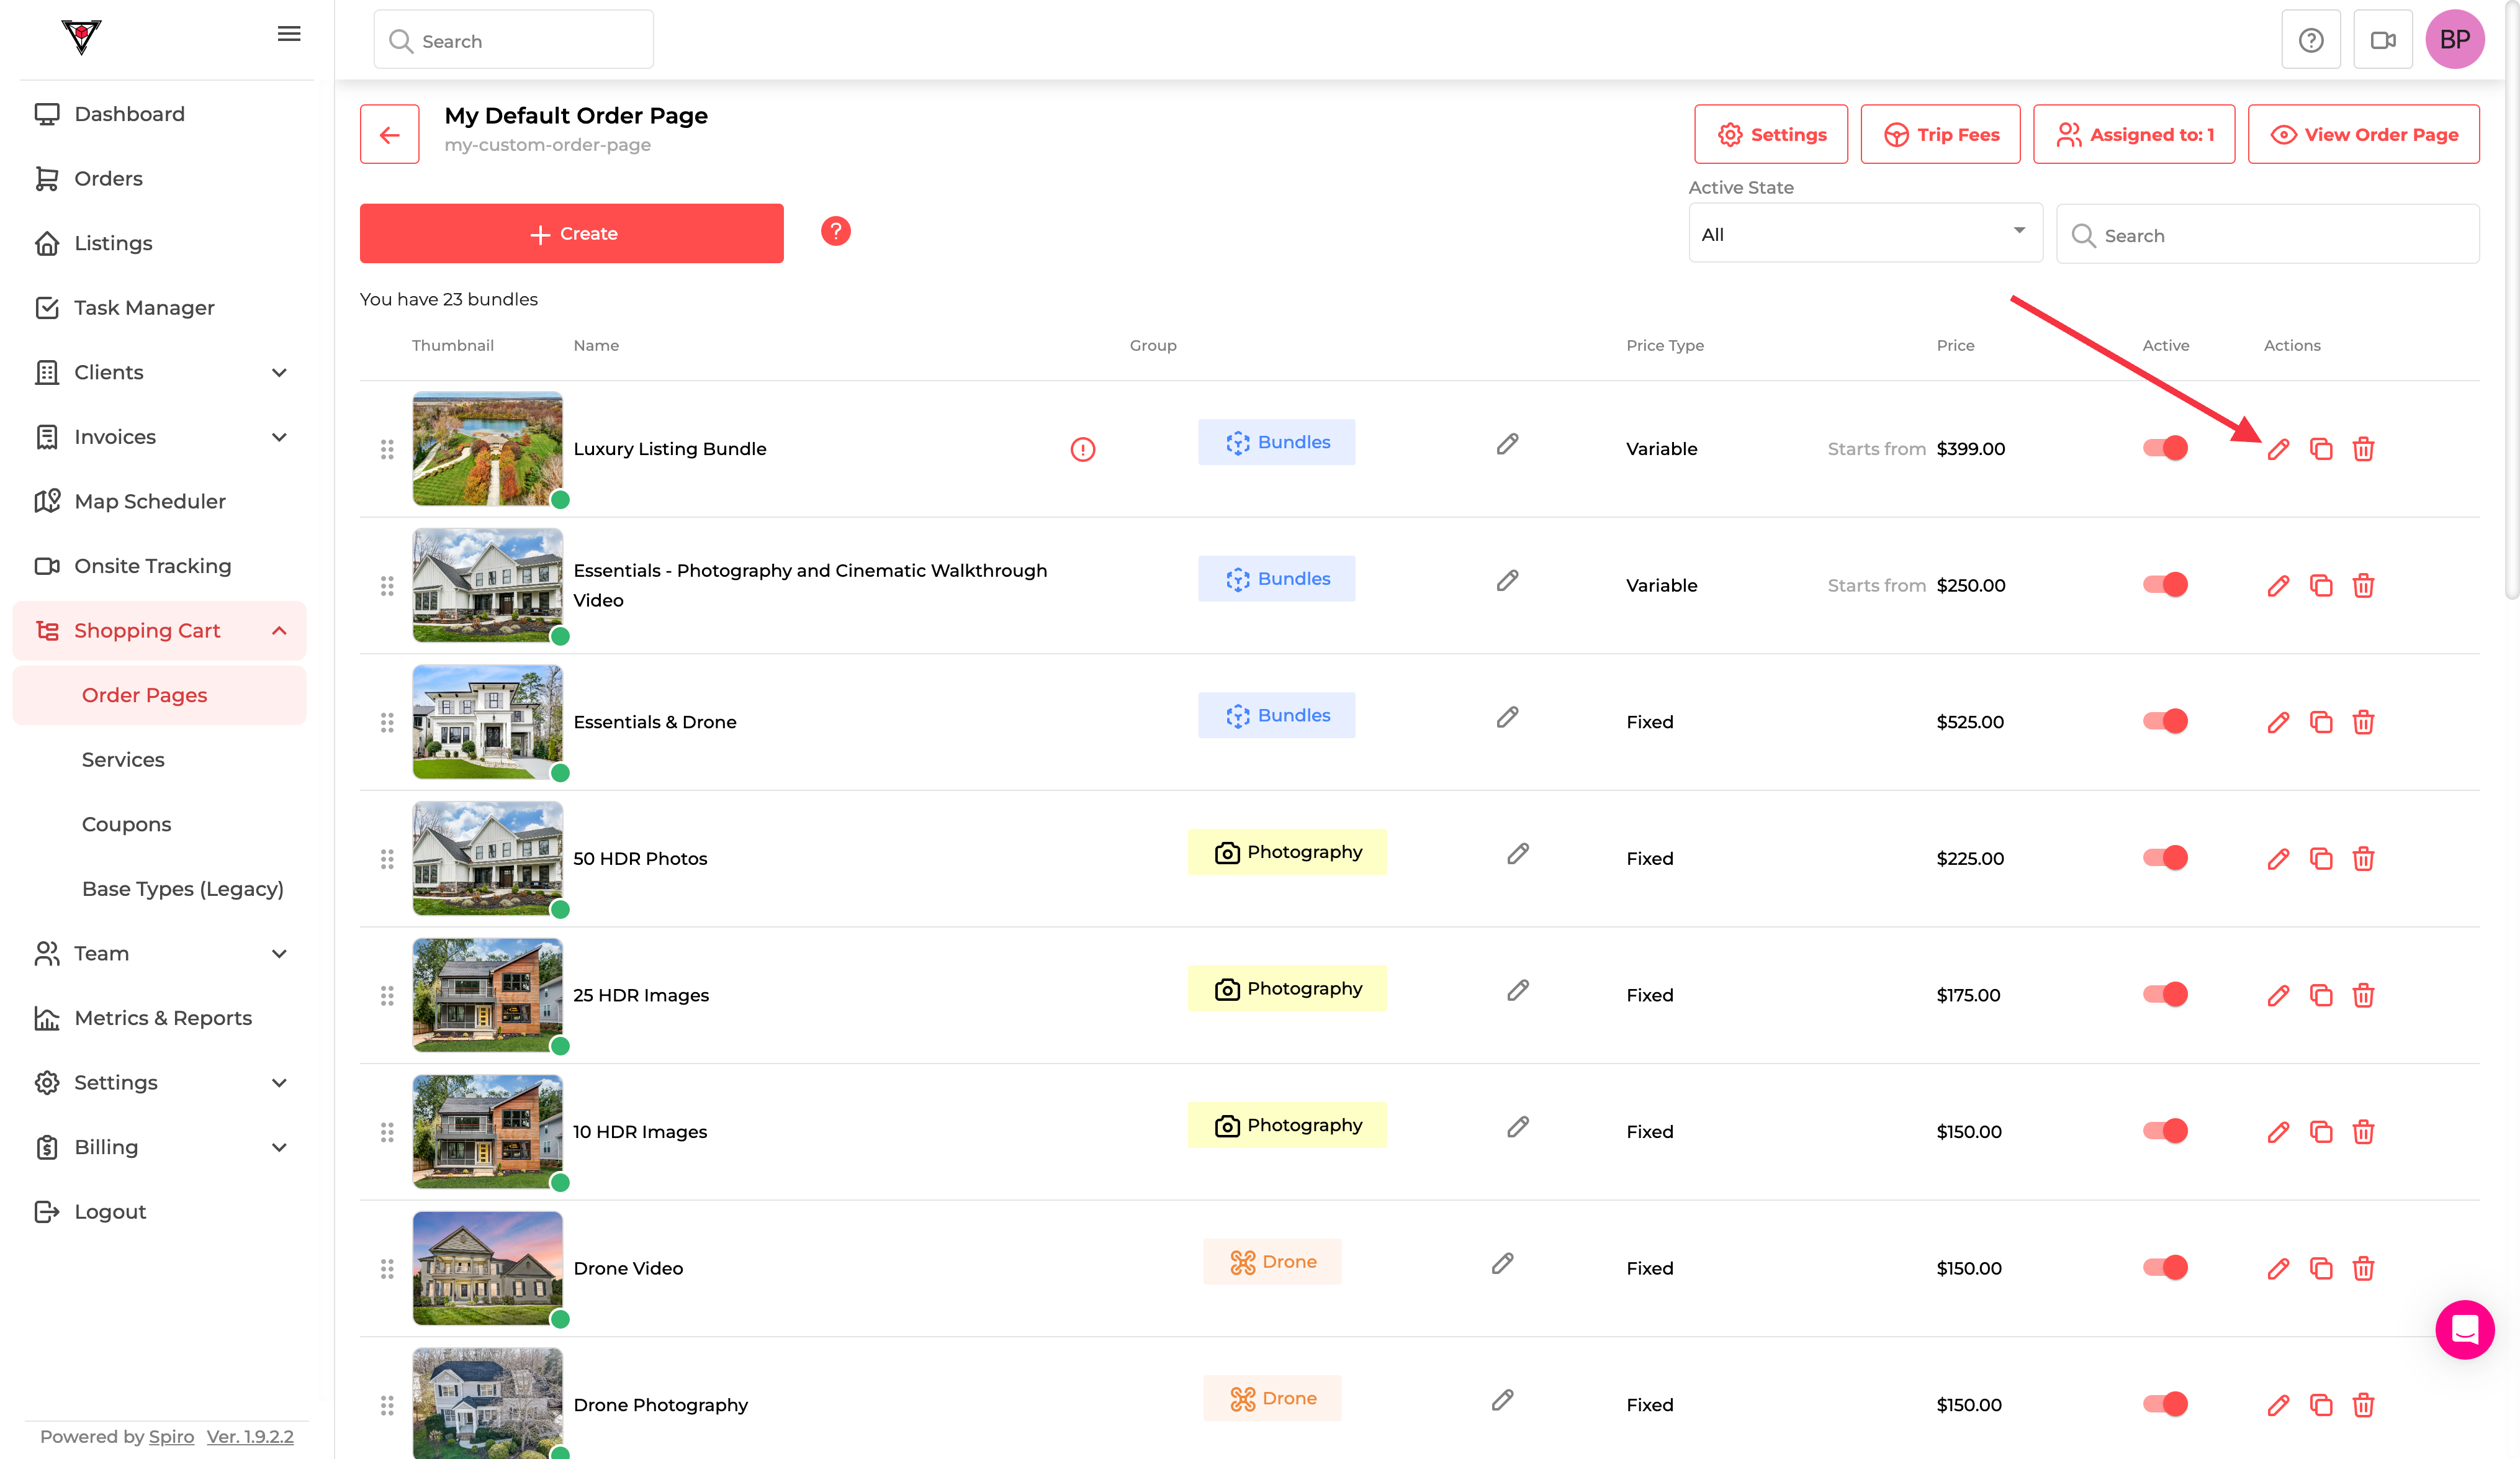The image size is (2520, 1459).
Task: Open the Trip Fees button
Action: pyautogui.click(x=1940, y=134)
